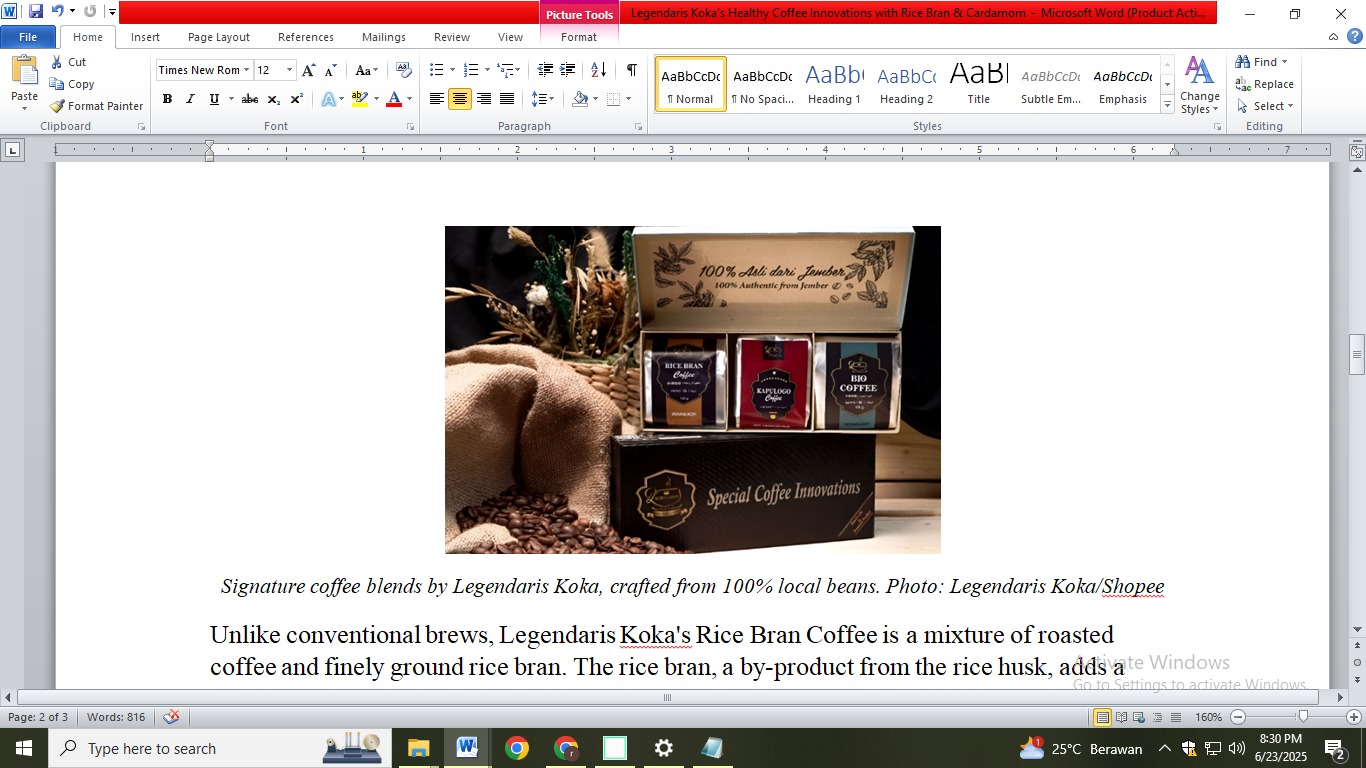Click the spelling check status icon
Viewport: 1366px width, 768px height.
[171, 717]
